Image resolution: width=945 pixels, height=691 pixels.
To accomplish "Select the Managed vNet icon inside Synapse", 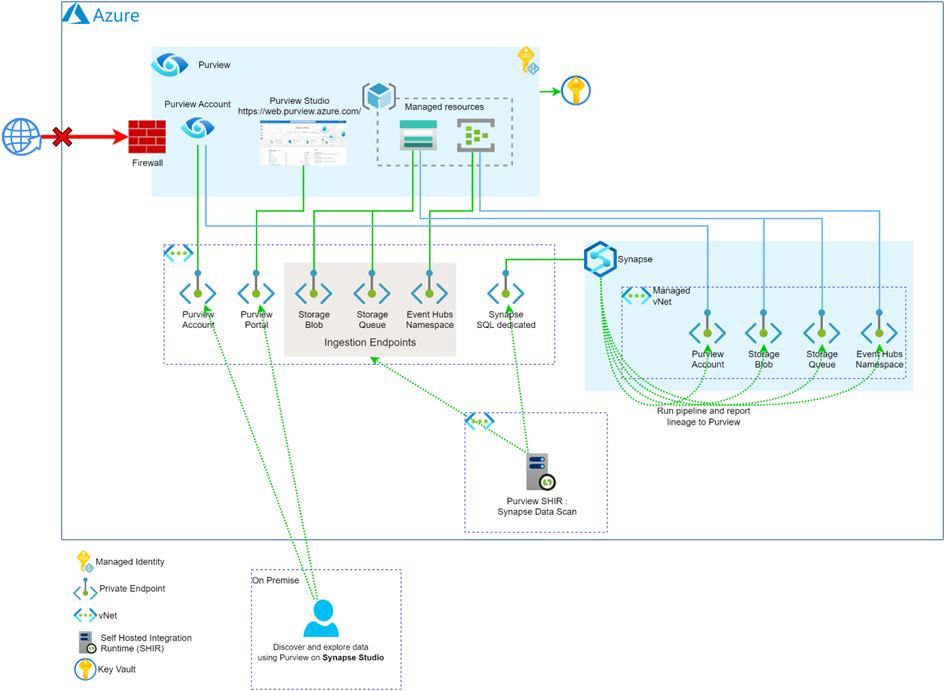I will (x=636, y=296).
